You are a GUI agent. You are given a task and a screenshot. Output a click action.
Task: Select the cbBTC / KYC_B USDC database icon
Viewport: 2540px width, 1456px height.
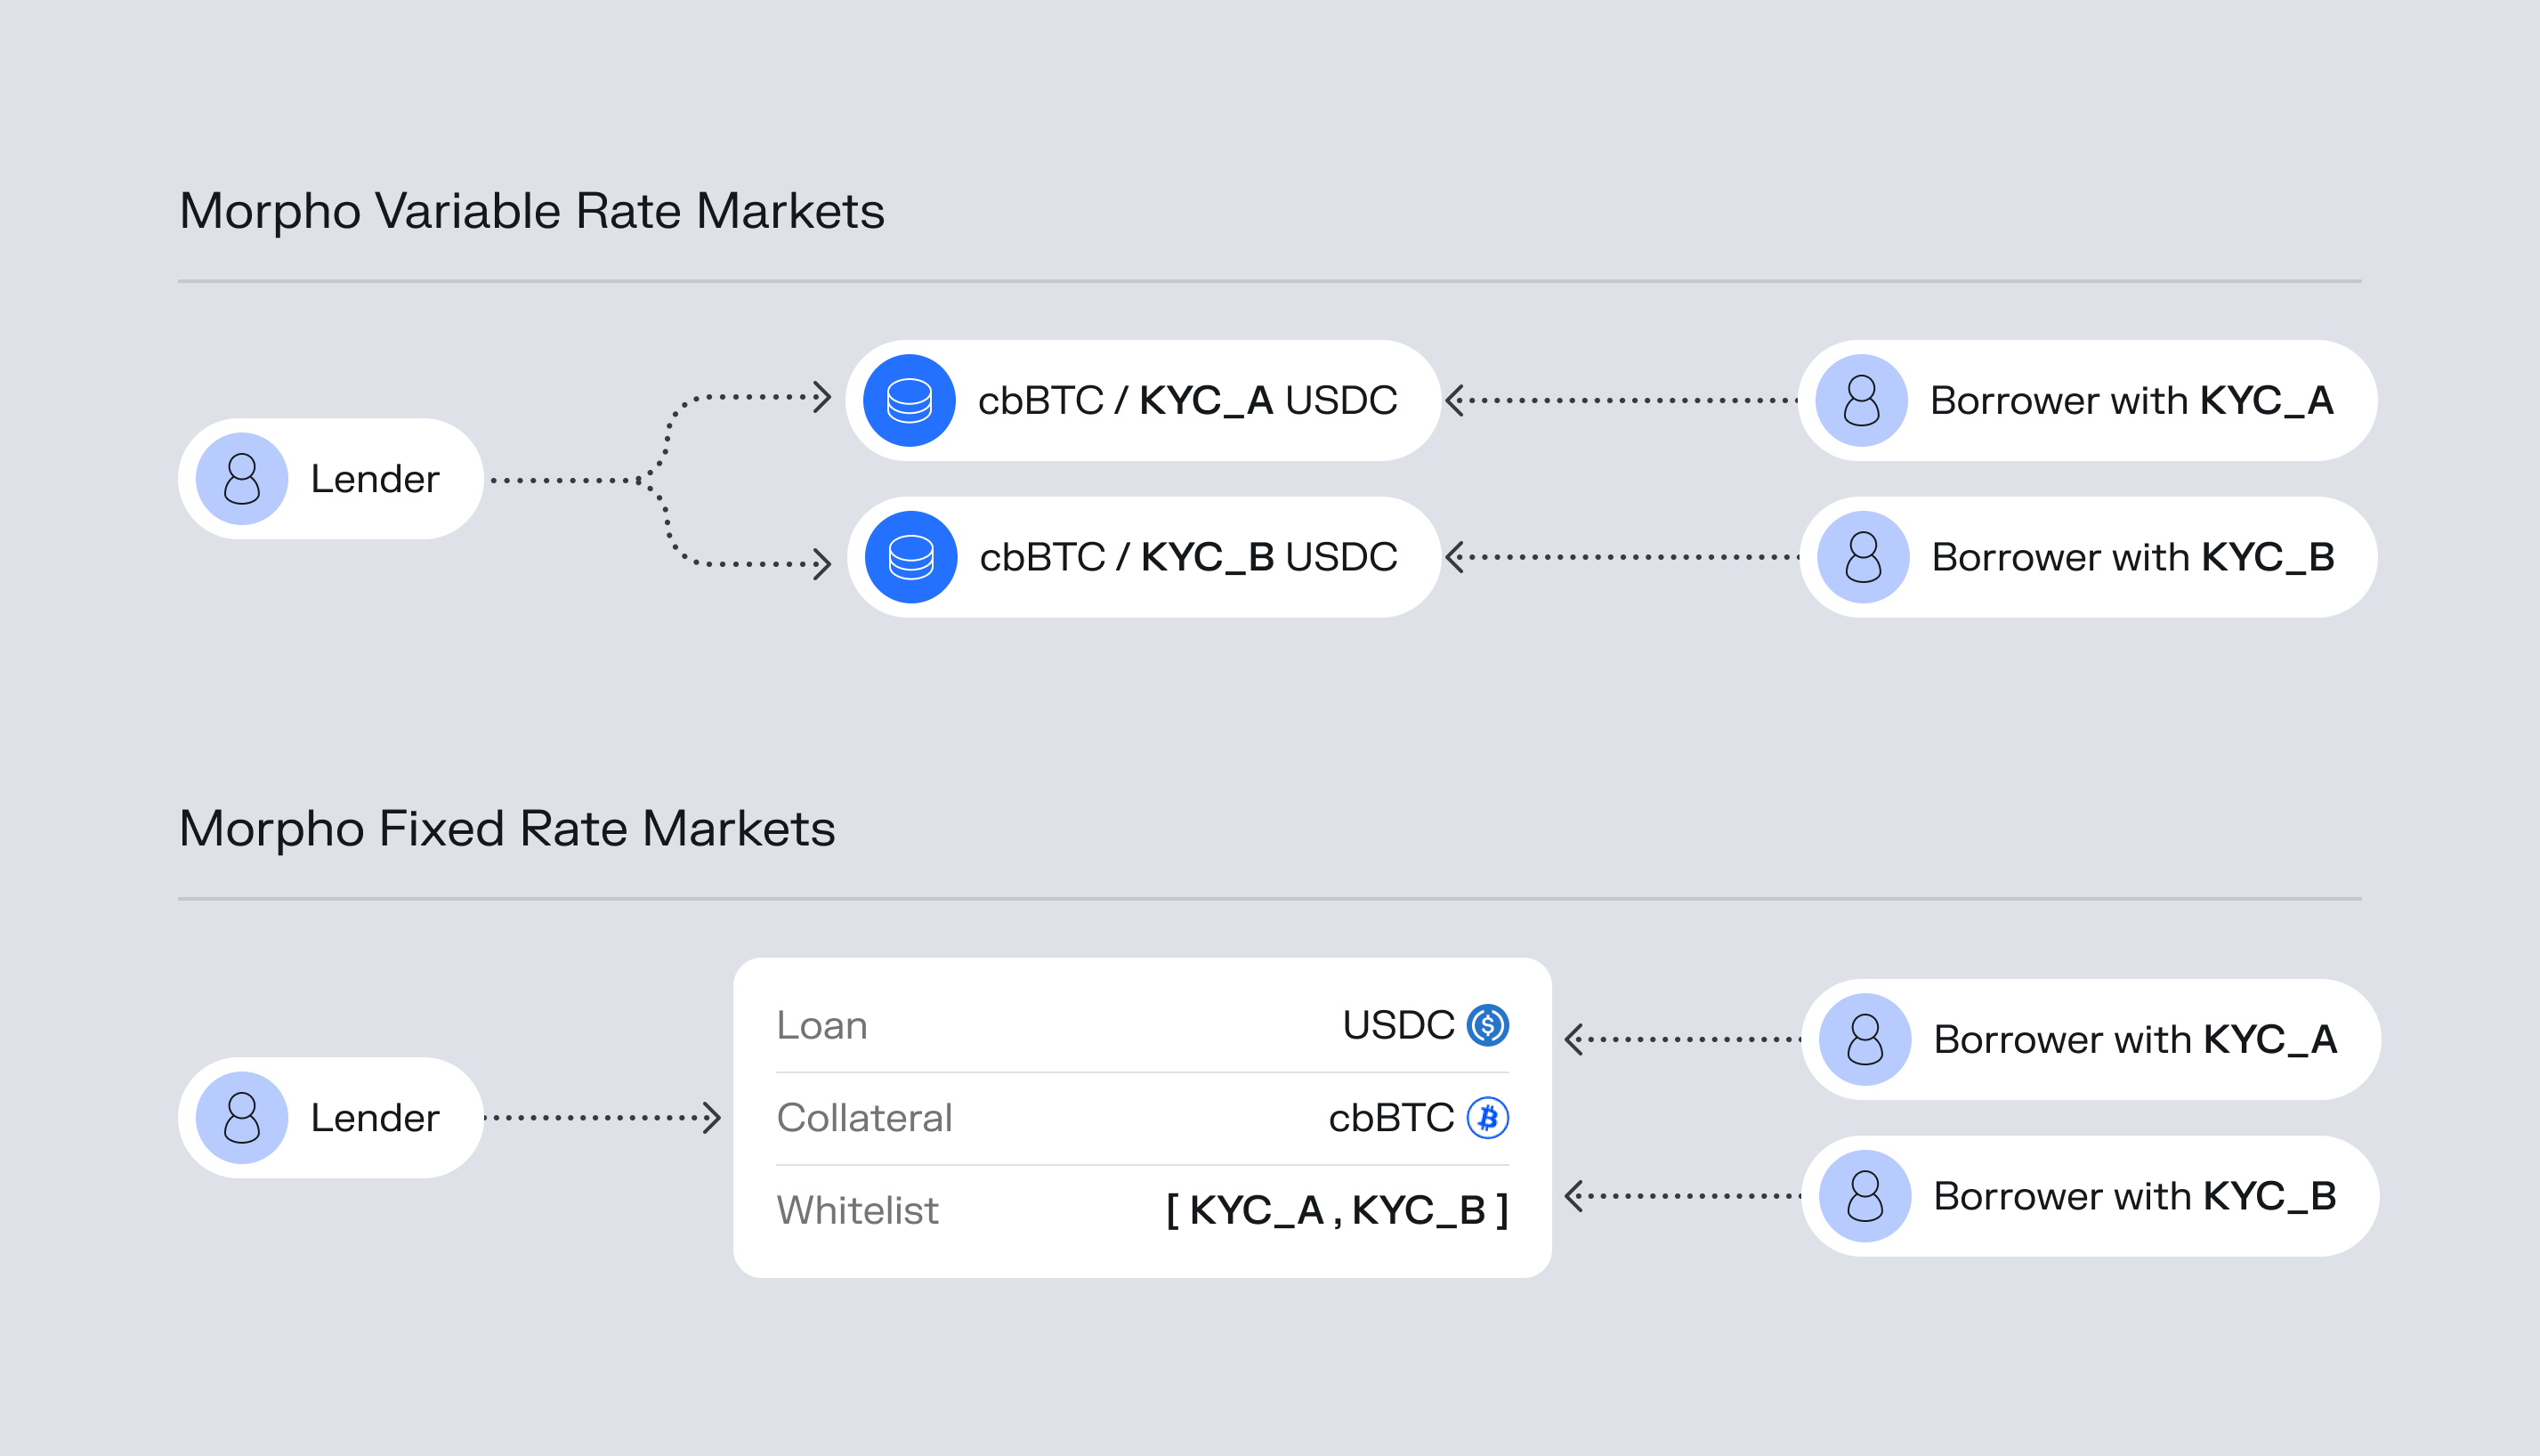(911, 557)
